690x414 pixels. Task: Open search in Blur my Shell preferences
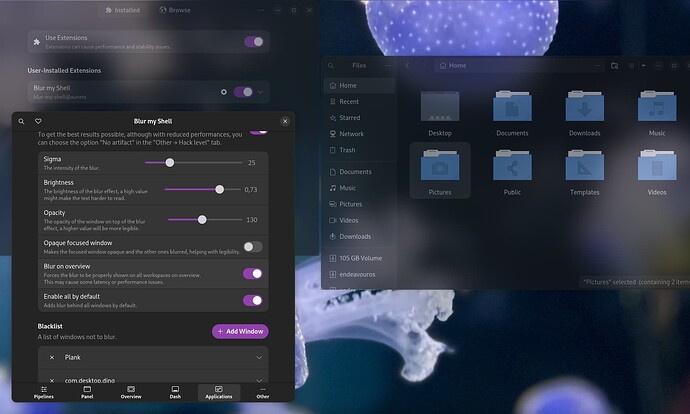point(21,121)
